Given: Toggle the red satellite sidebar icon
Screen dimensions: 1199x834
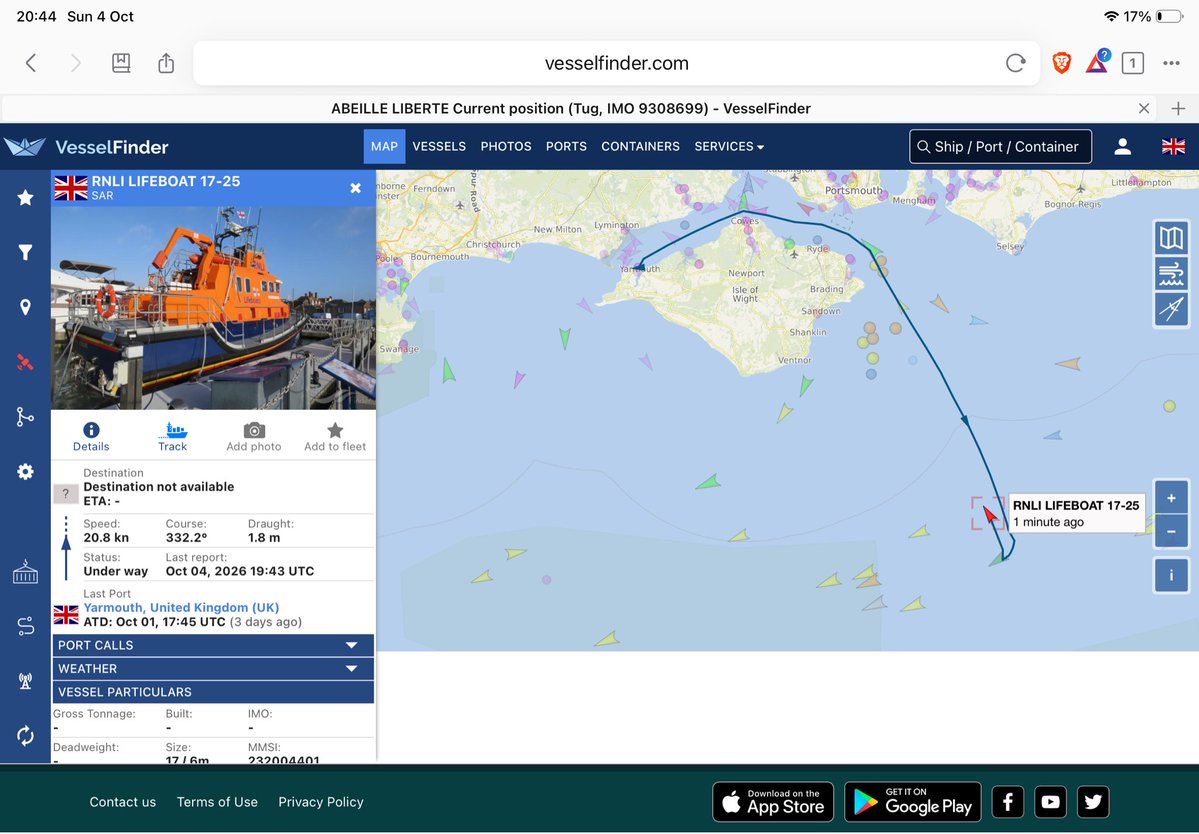Looking at the screenshot, I should 25,362.
